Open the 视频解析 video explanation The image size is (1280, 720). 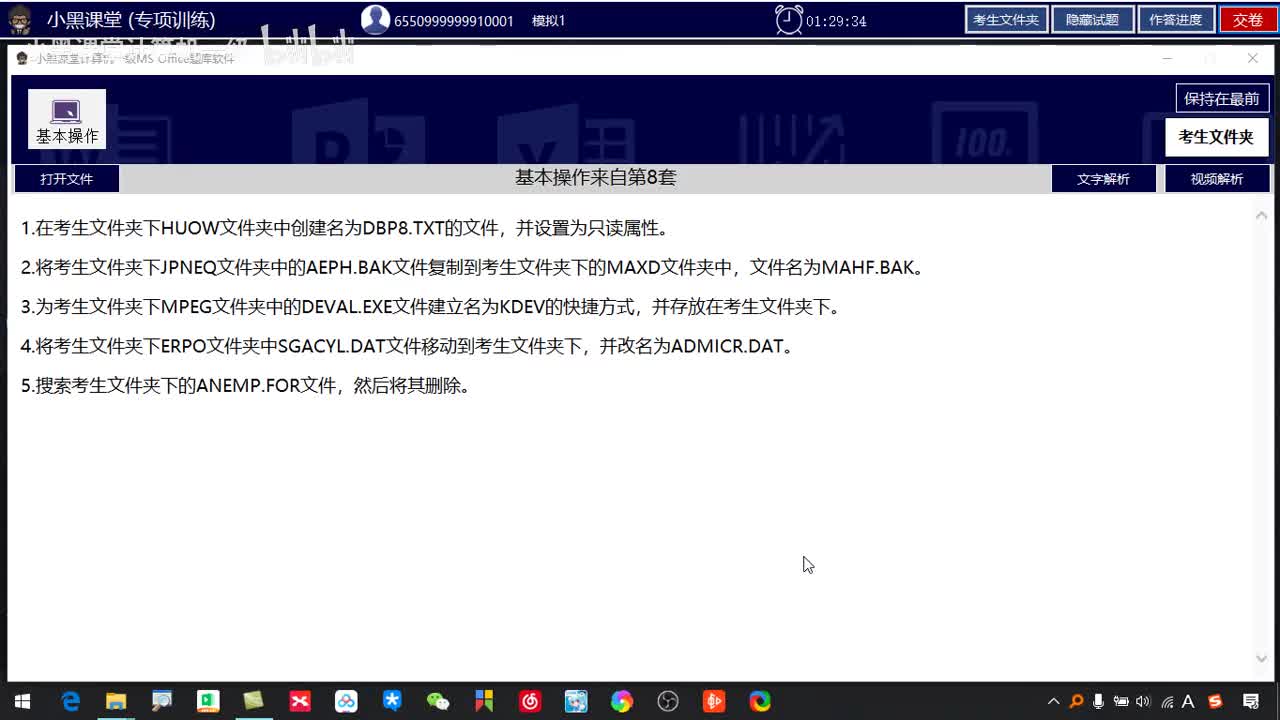click(1217, 179)
